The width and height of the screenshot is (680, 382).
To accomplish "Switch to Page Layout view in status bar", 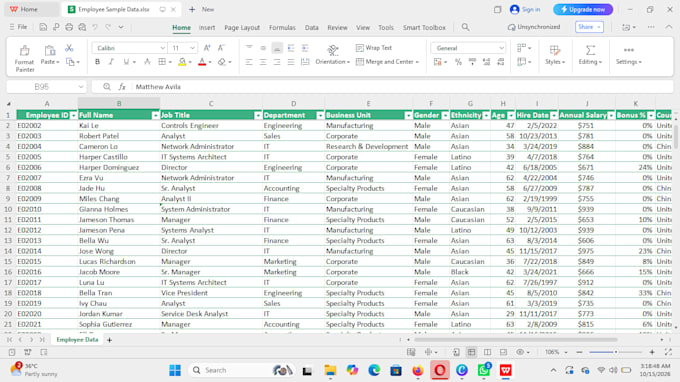I will click(487, 352).
